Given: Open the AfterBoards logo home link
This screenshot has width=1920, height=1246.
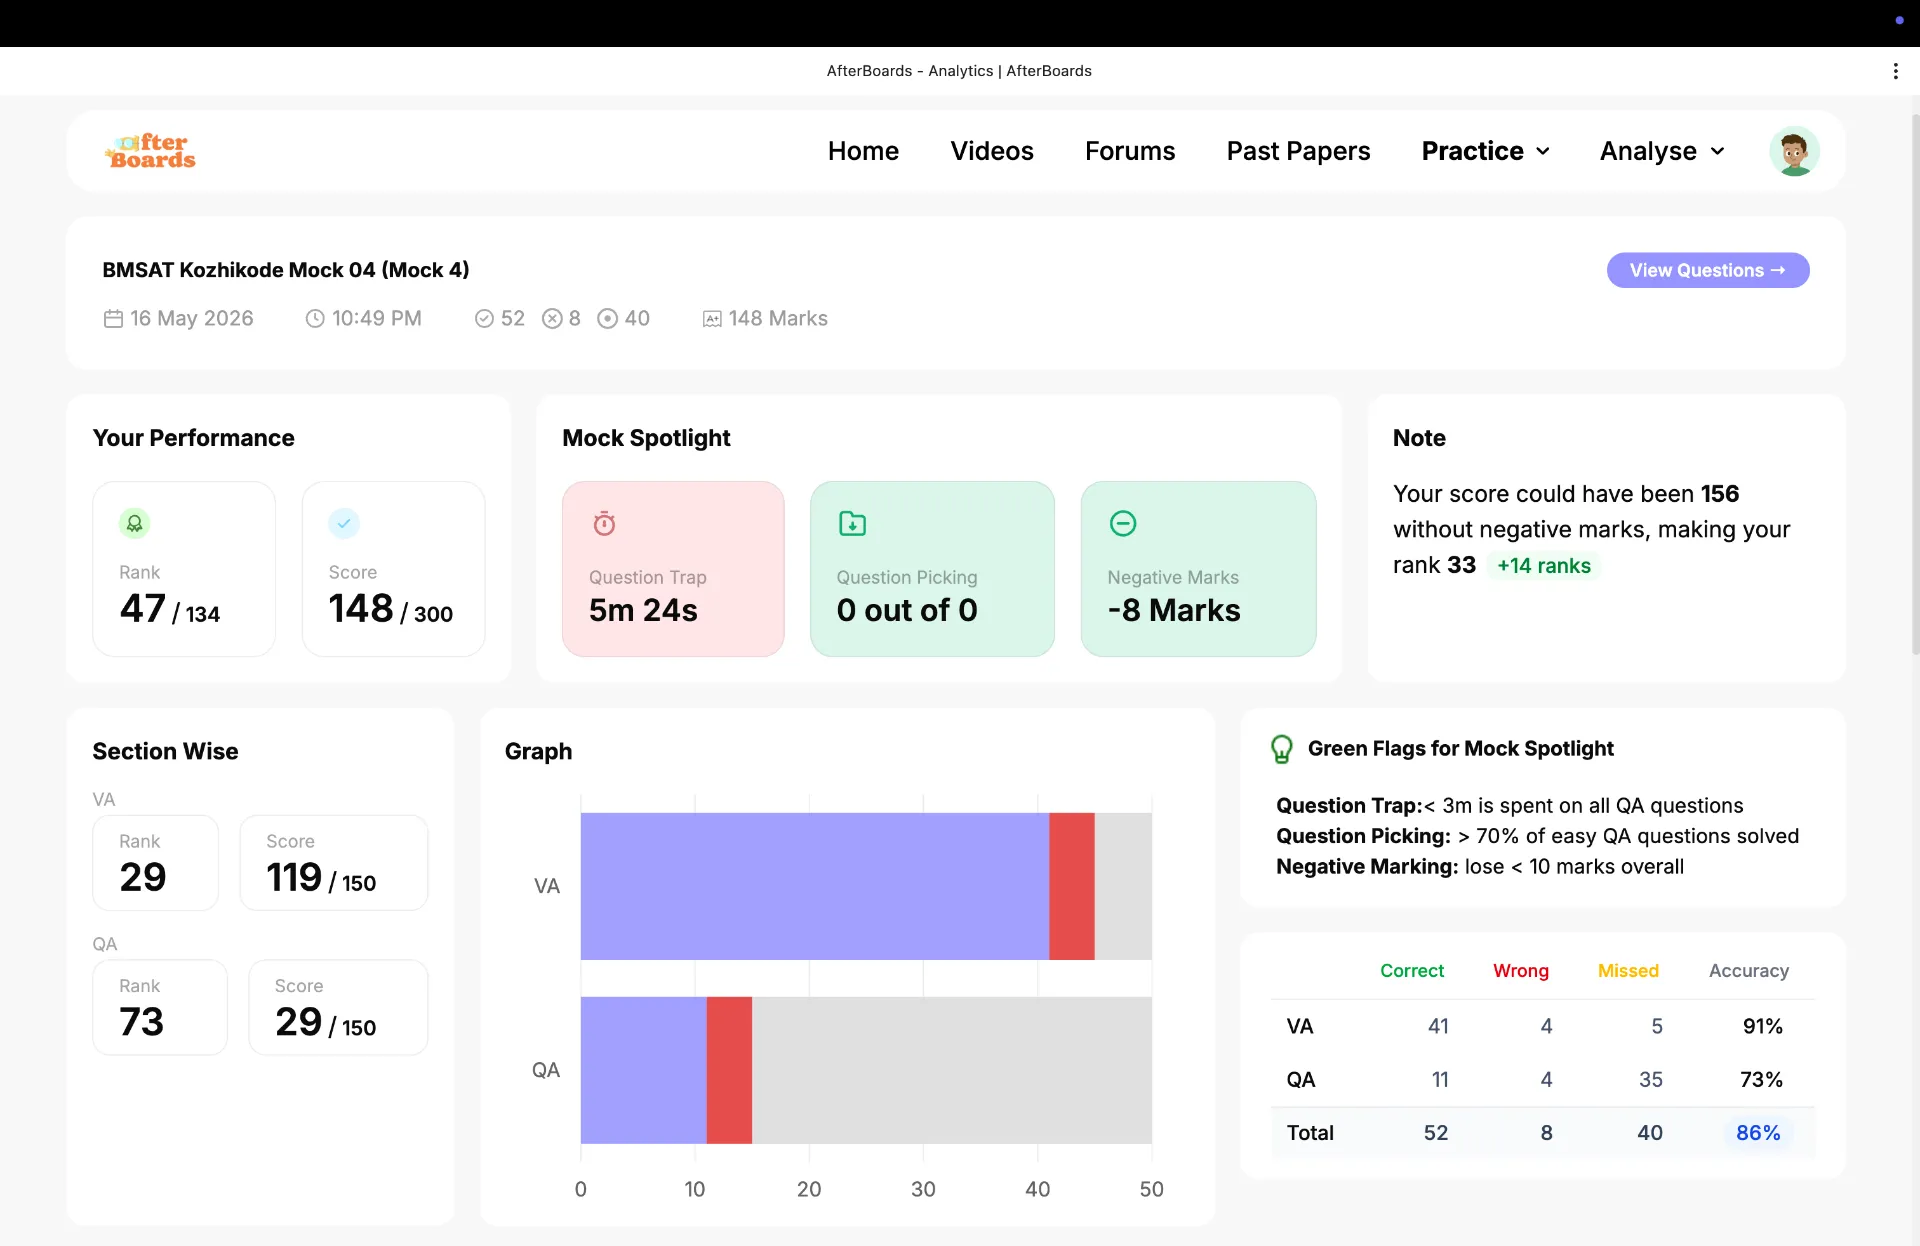Looking at the screenshot, I should [151, 151].
